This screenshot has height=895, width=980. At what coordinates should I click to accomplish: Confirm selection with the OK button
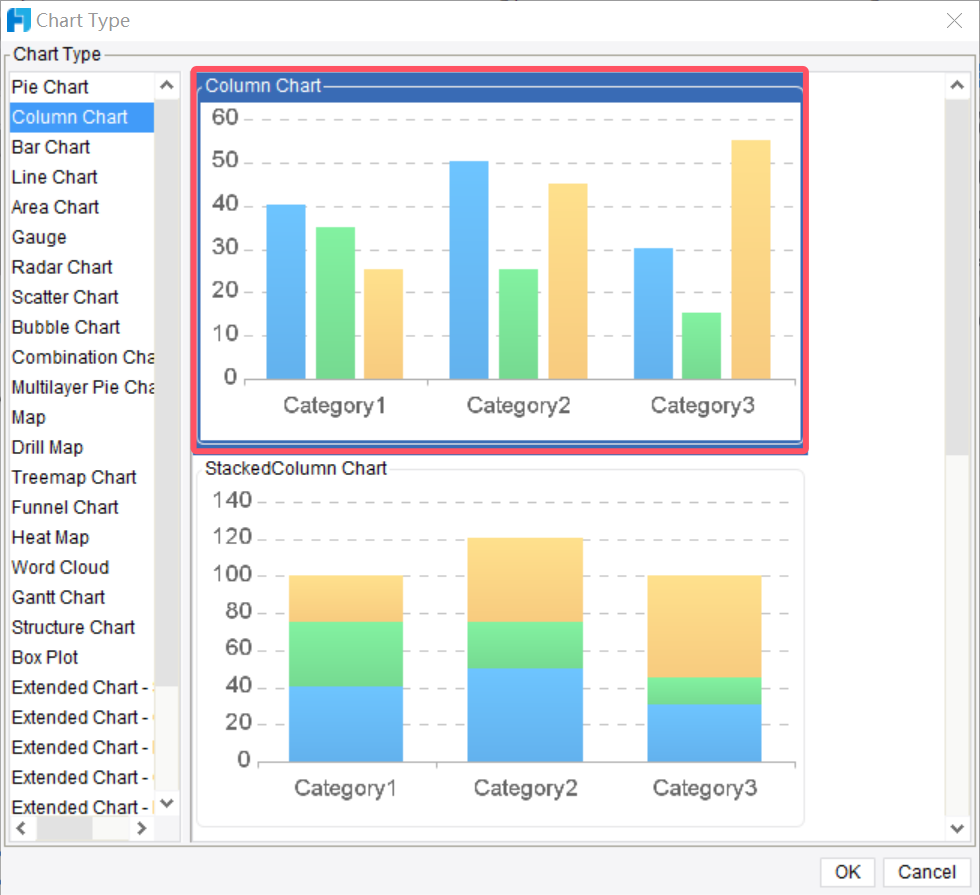click(x=848, y=872)
